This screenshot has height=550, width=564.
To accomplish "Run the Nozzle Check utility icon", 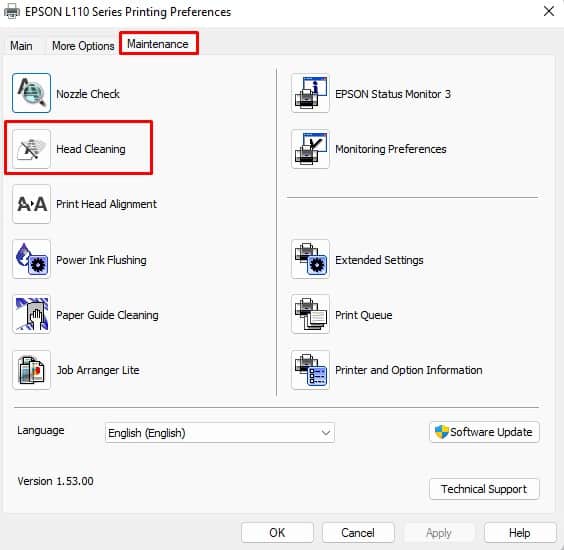I will click(31, 93).
